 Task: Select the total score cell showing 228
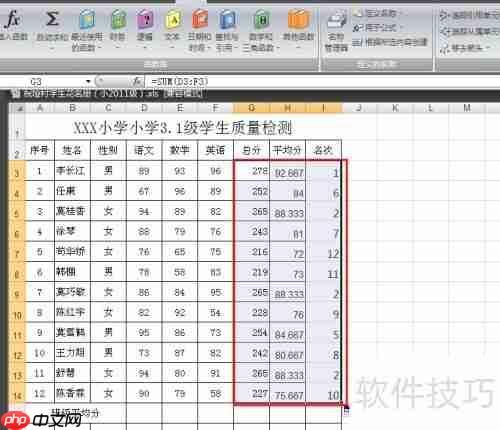coord(252,313)
